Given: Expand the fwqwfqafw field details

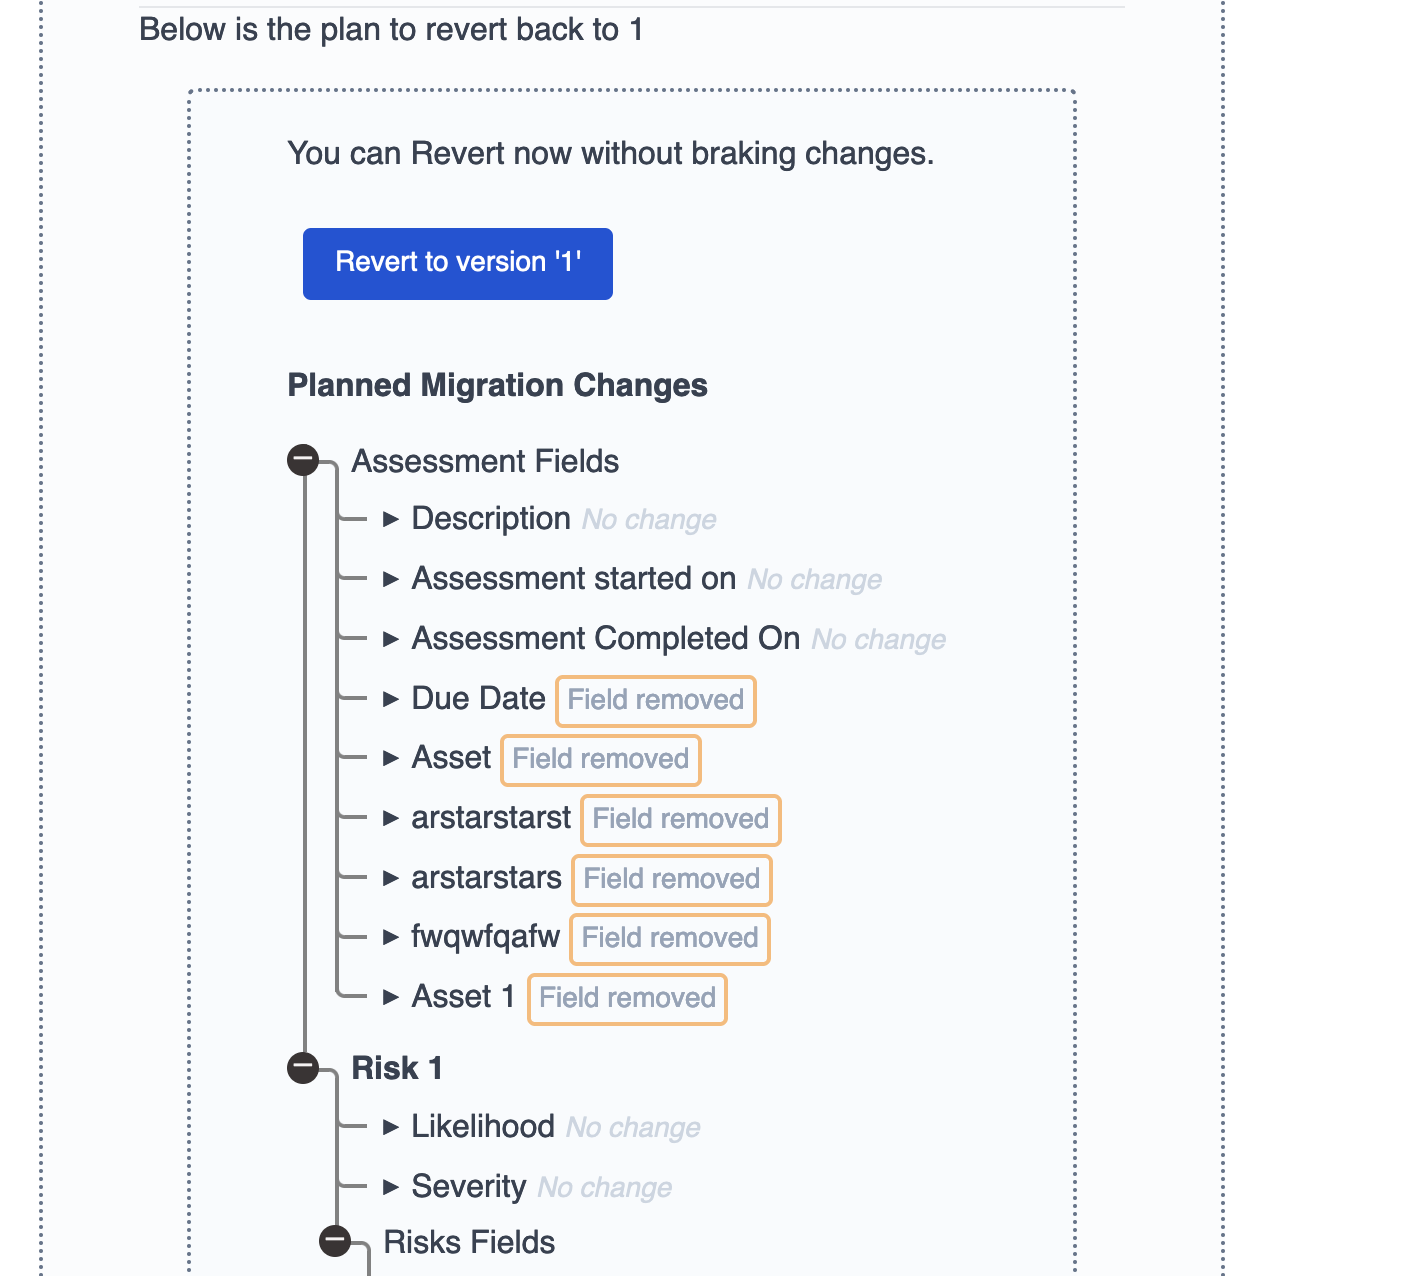Looking at the screenshot, I should click(x=391, y=937).
